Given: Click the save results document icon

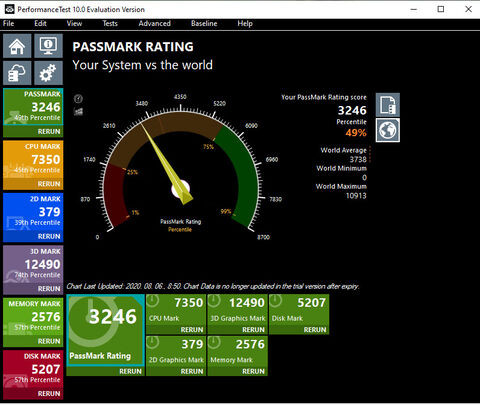Looking at the screenshot, I should pos(388,105).
